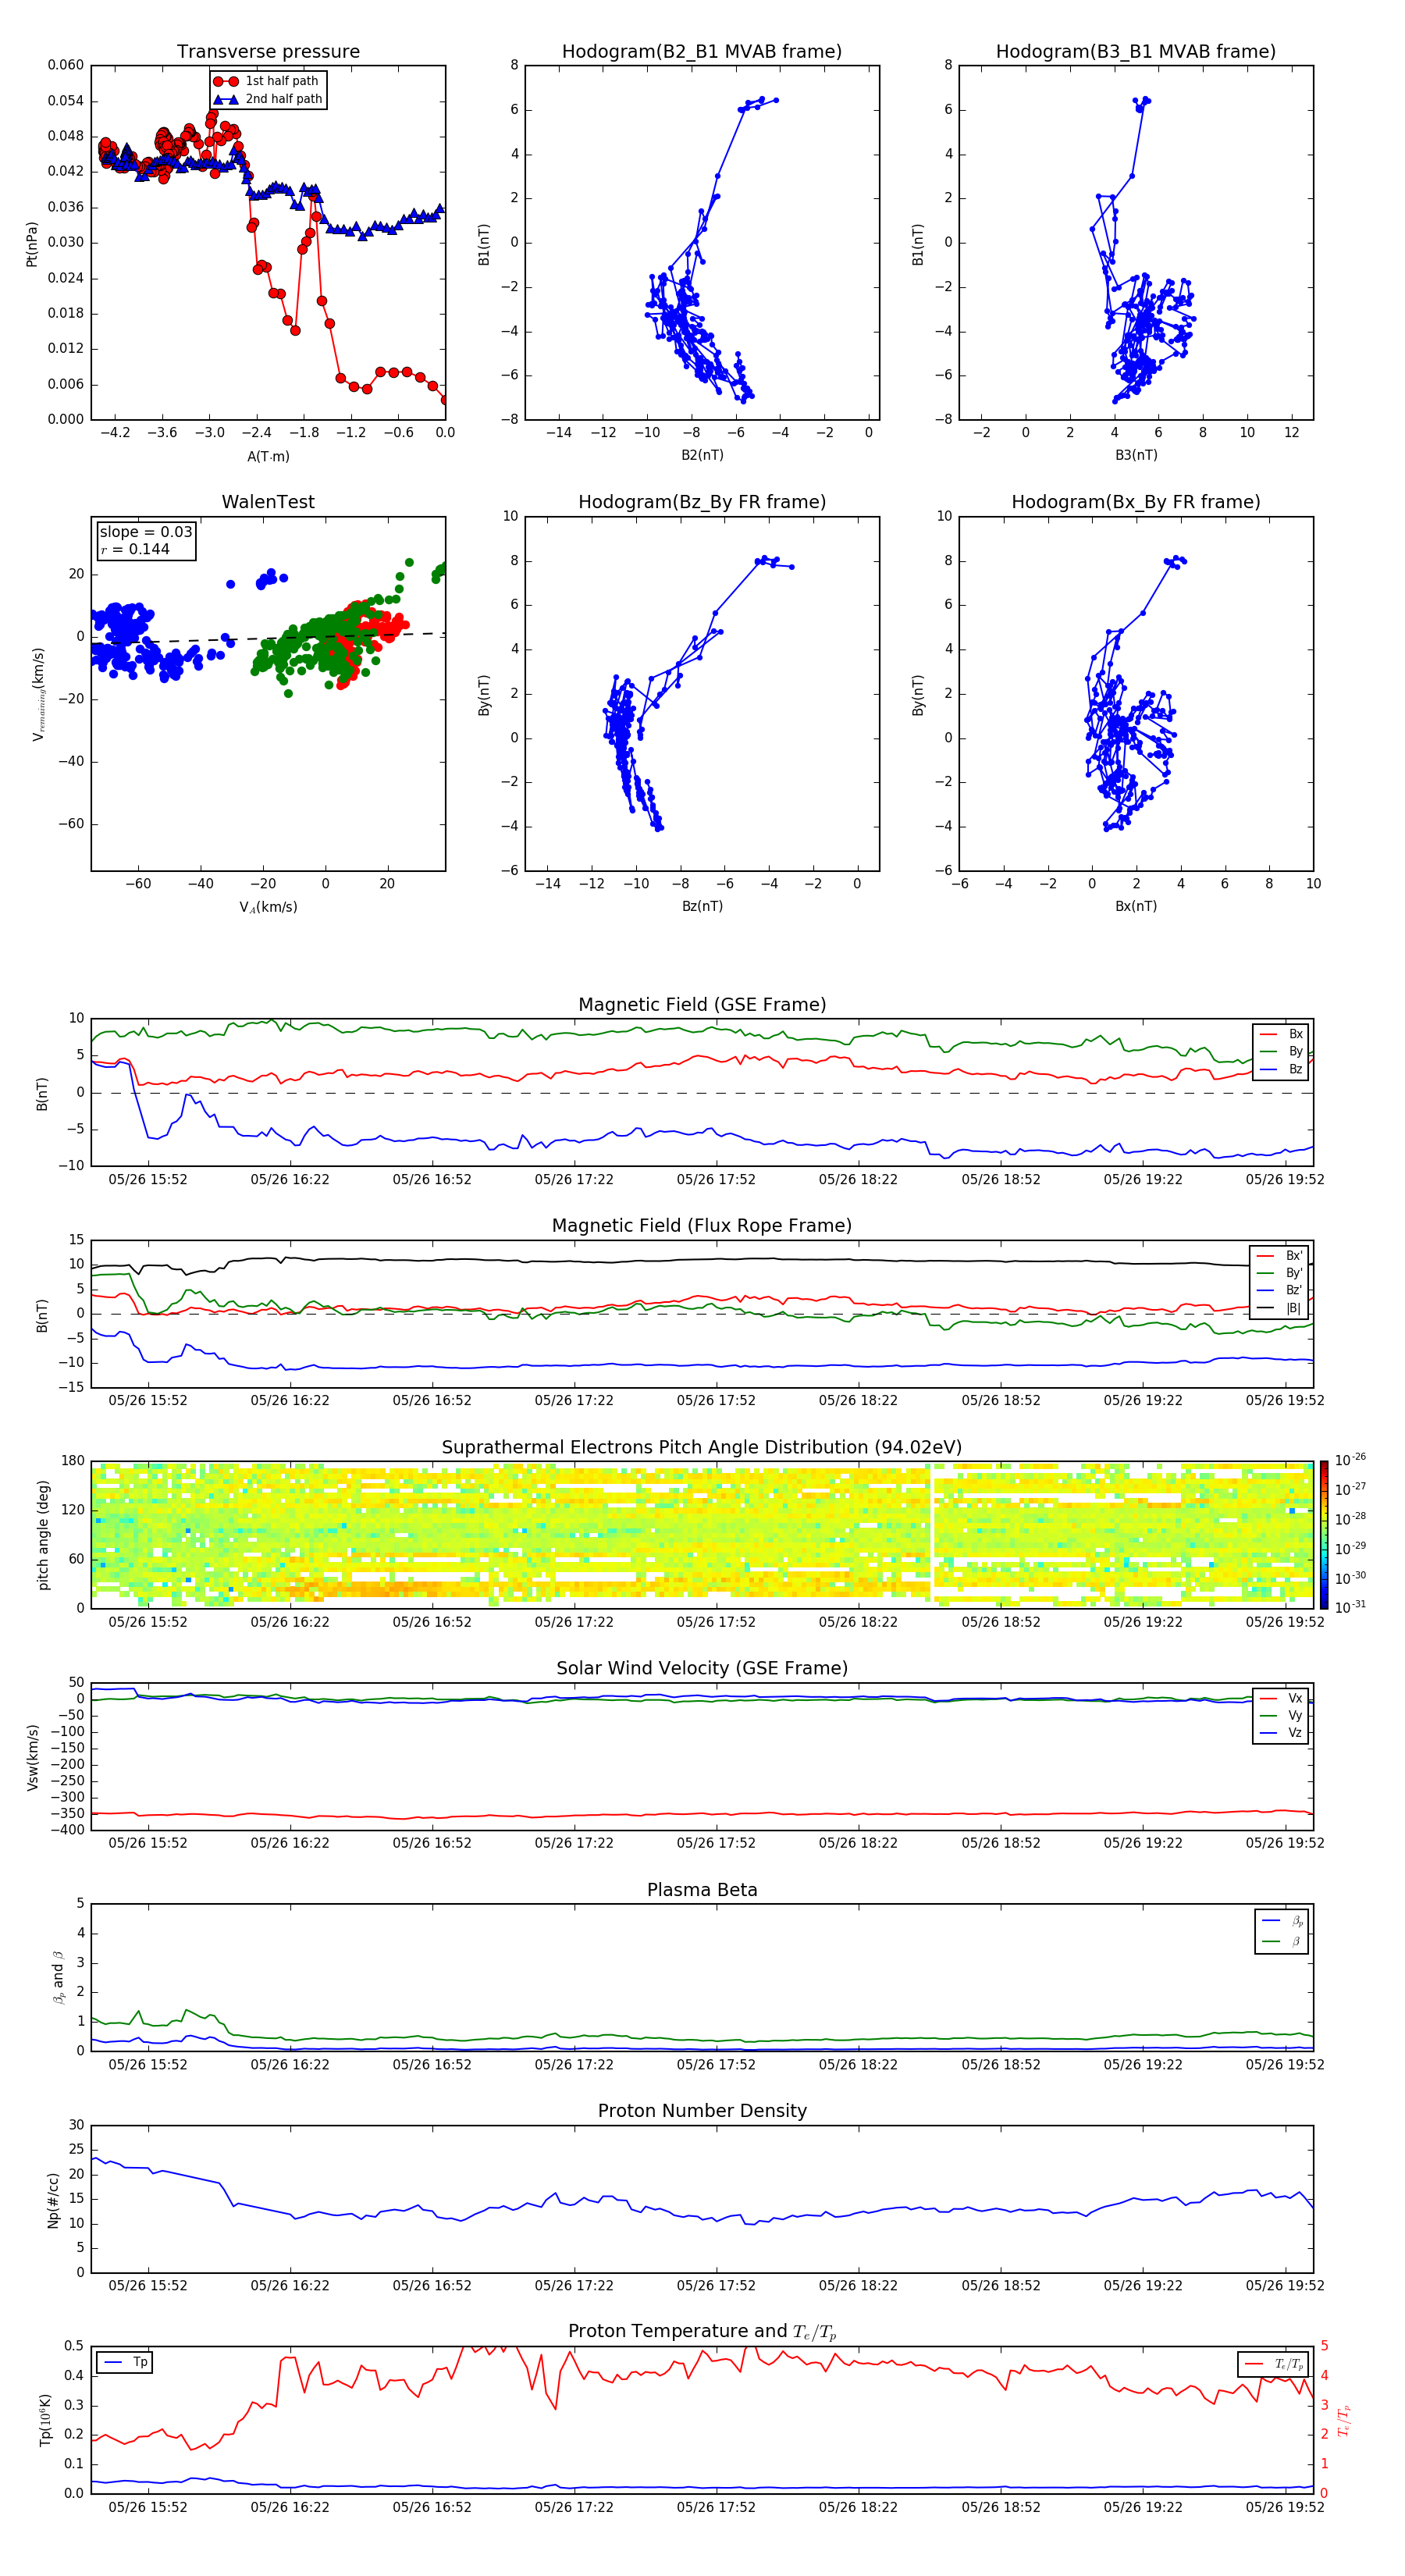1405x2576 pixels.
Task: Click the 'A(T·m)' x-axis label
Action: tap(268, 457)
